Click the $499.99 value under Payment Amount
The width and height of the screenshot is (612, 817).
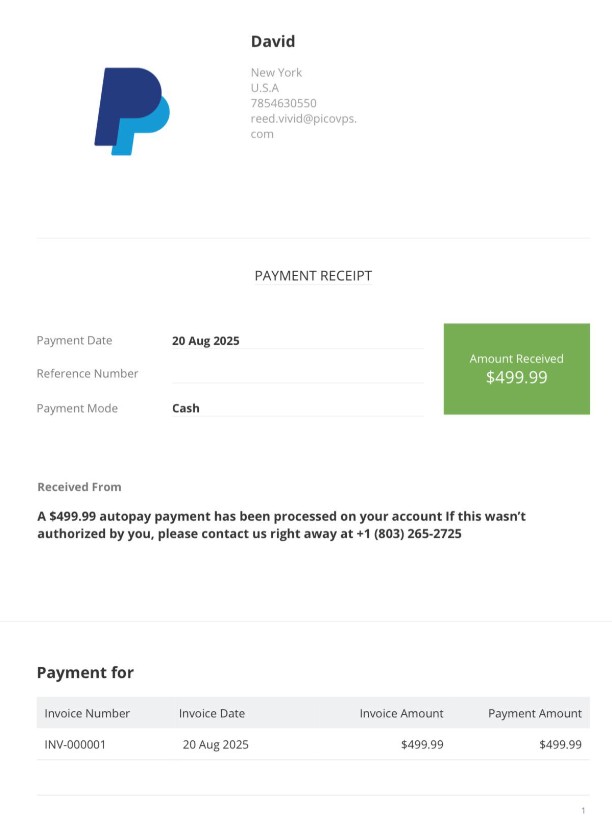pos(560,745)
